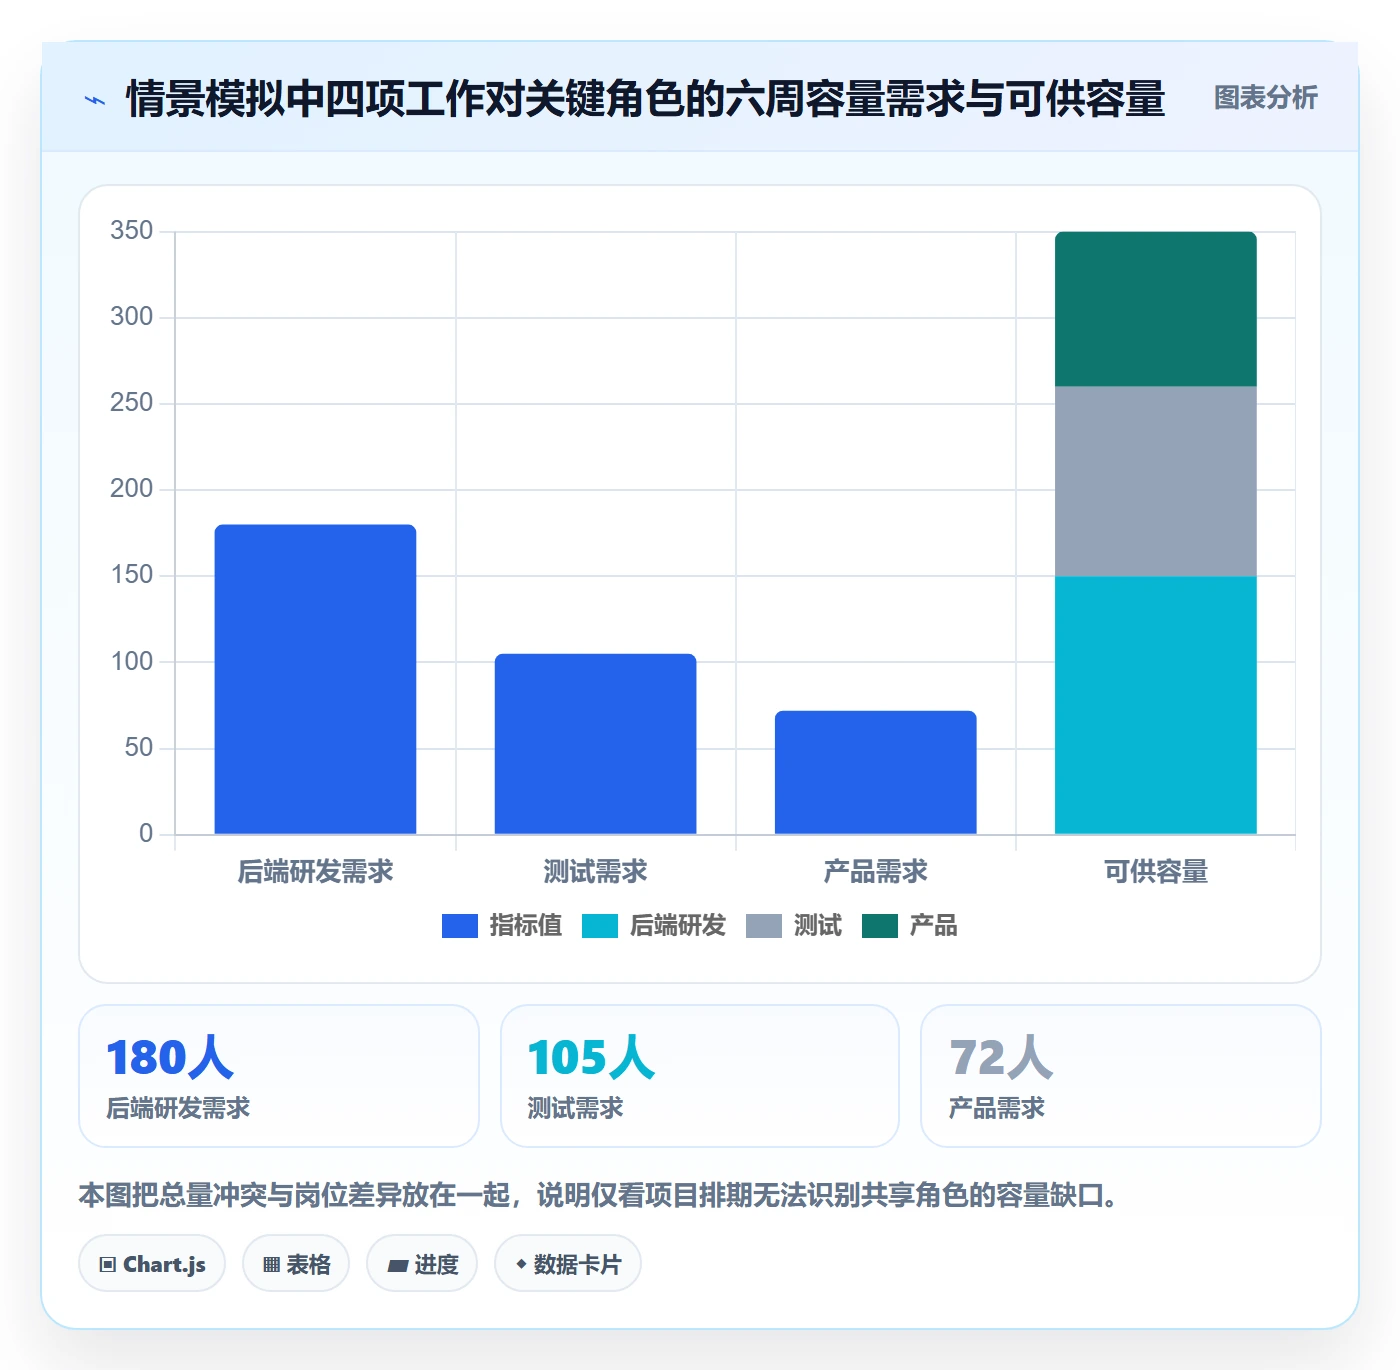The image size is (1400, 1370).
Task: Click the 200 y-axis value
Action: click(131, 489)
